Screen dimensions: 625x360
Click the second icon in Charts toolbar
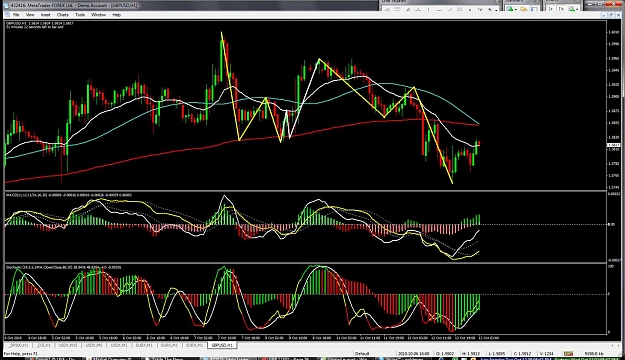561,9
